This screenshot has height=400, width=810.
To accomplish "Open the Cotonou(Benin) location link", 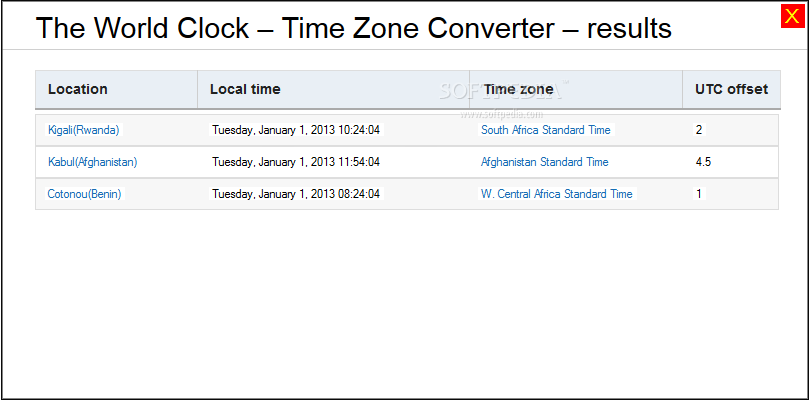I will click(85, 194).
